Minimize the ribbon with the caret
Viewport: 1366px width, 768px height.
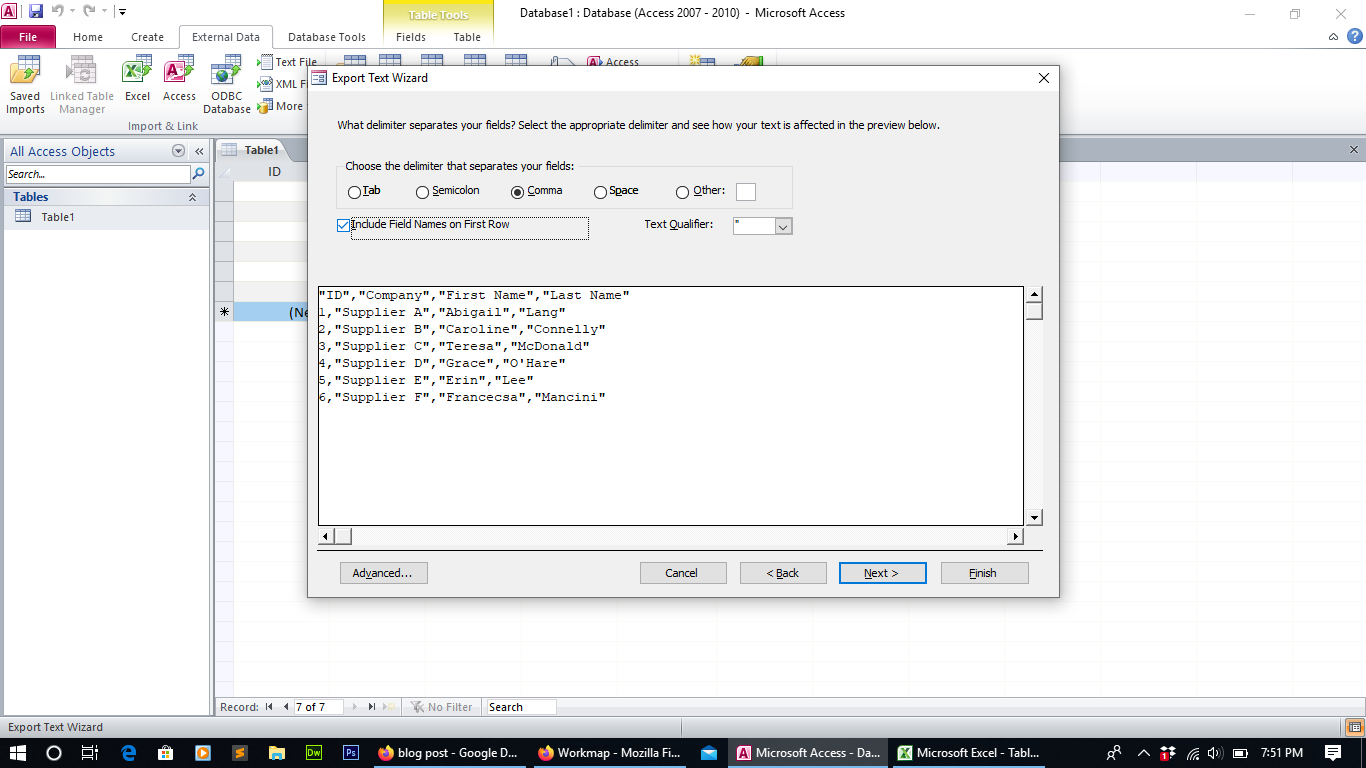pyautogui.click(x=1333, y=37)
